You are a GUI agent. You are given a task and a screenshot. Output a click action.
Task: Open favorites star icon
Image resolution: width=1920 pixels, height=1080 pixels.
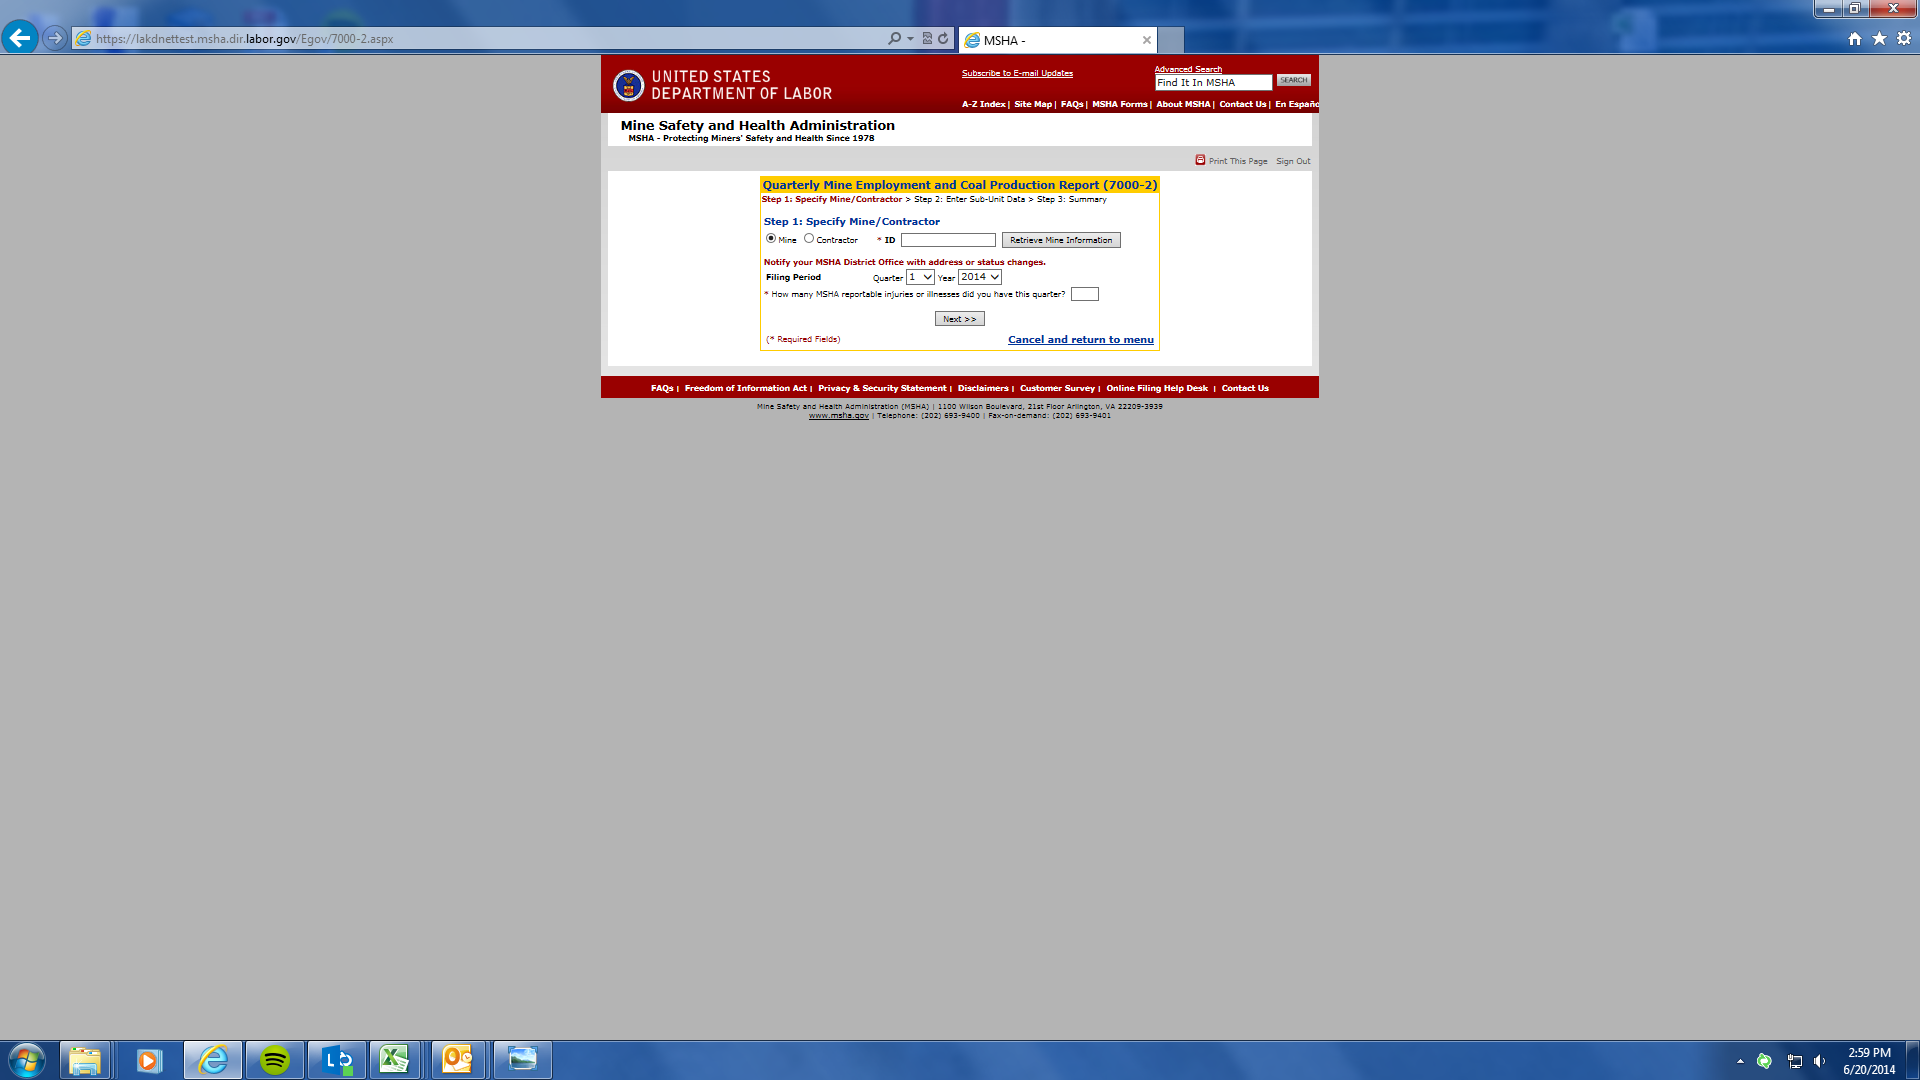1879,38
